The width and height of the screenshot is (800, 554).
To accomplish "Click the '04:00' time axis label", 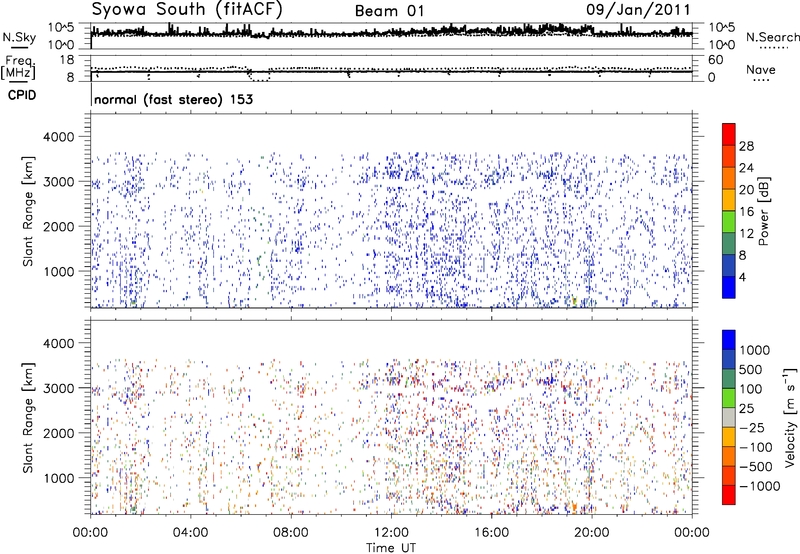I will tap(191, 533).
